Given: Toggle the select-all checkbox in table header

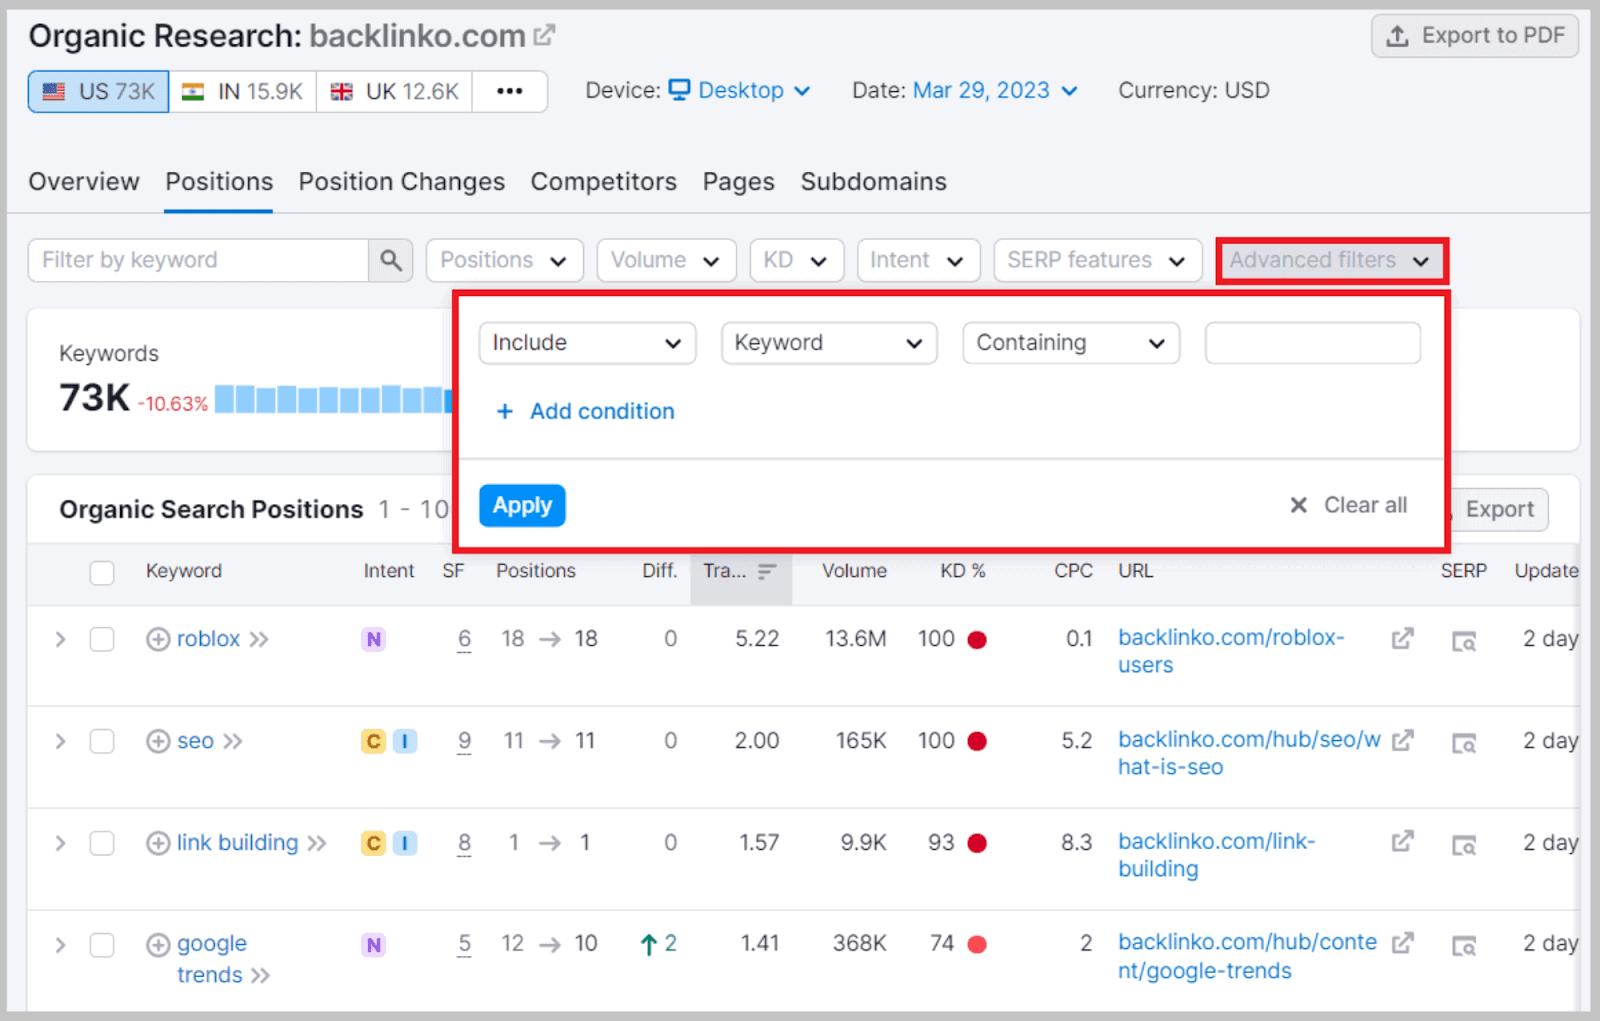Looking at the screenshot, I should click(102, 572).
